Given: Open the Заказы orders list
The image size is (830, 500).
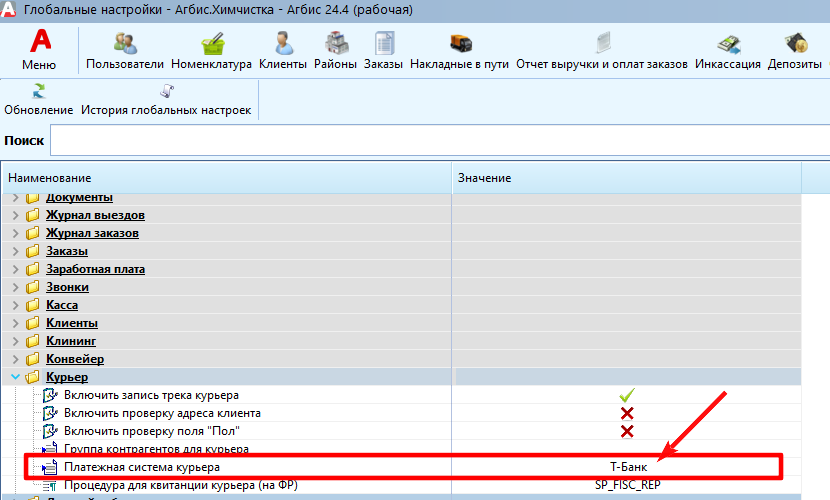Looking at the screenshot, I should (384, 52).
